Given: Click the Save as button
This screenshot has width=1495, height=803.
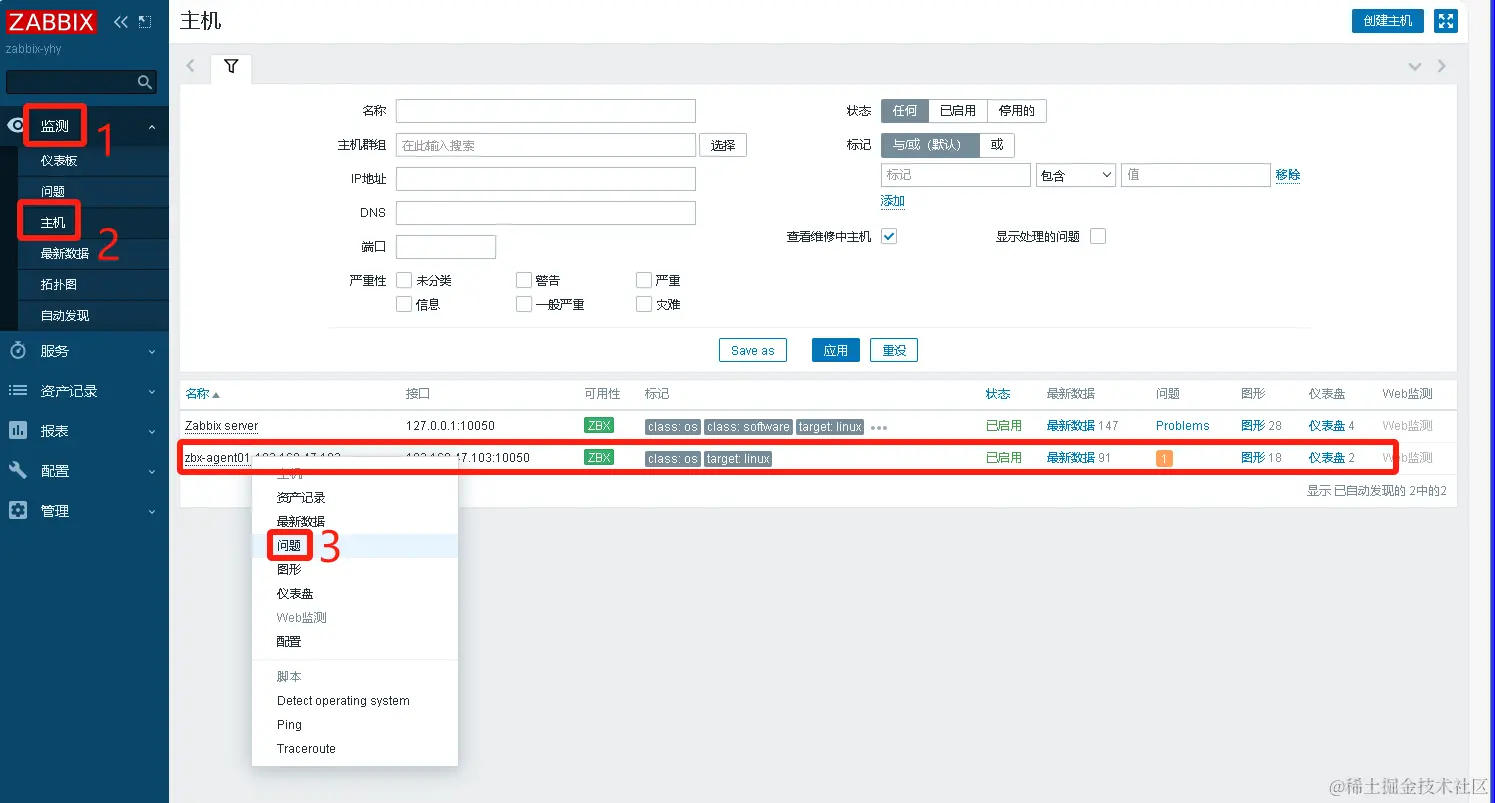Looking at the screenshot, I should [753, 350].
